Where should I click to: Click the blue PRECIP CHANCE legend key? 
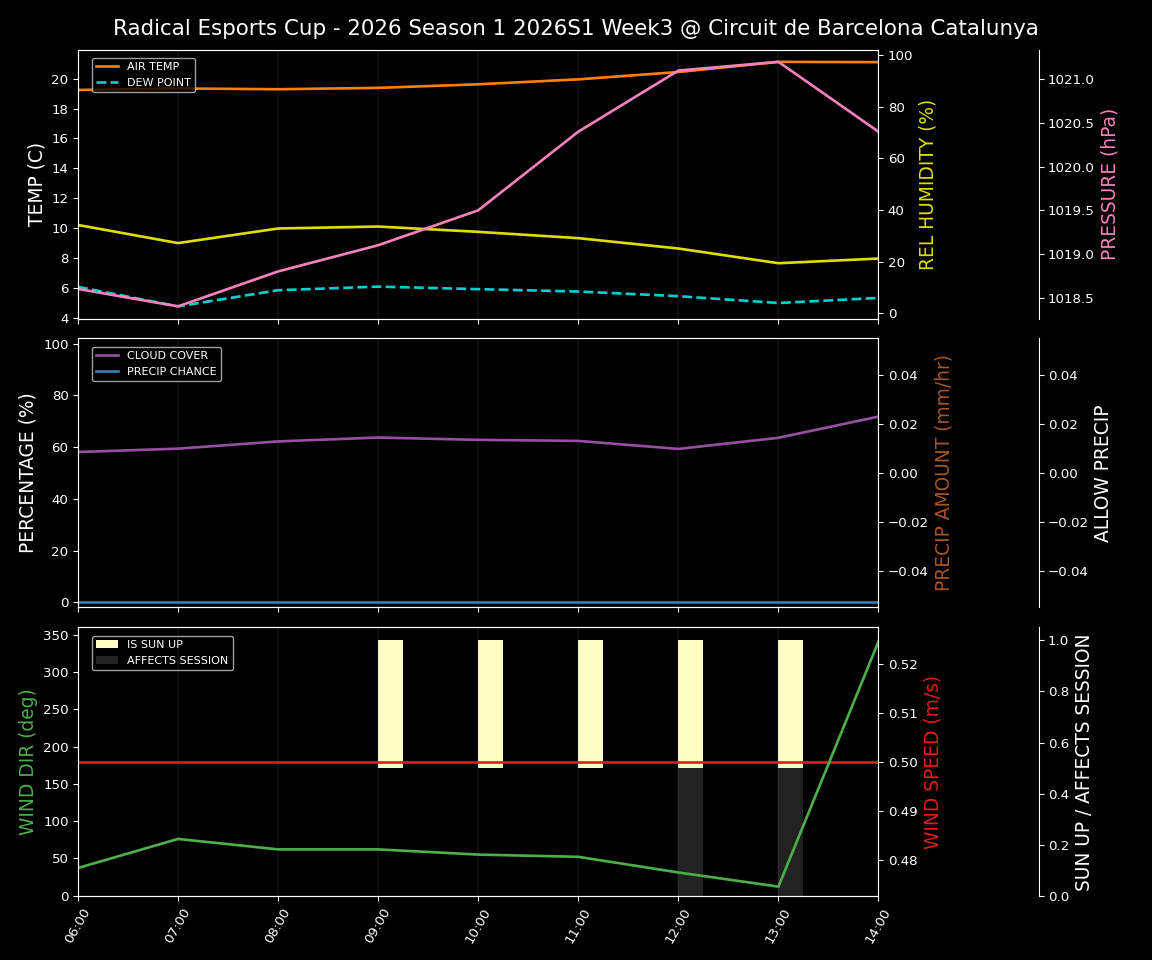point(110,370)
